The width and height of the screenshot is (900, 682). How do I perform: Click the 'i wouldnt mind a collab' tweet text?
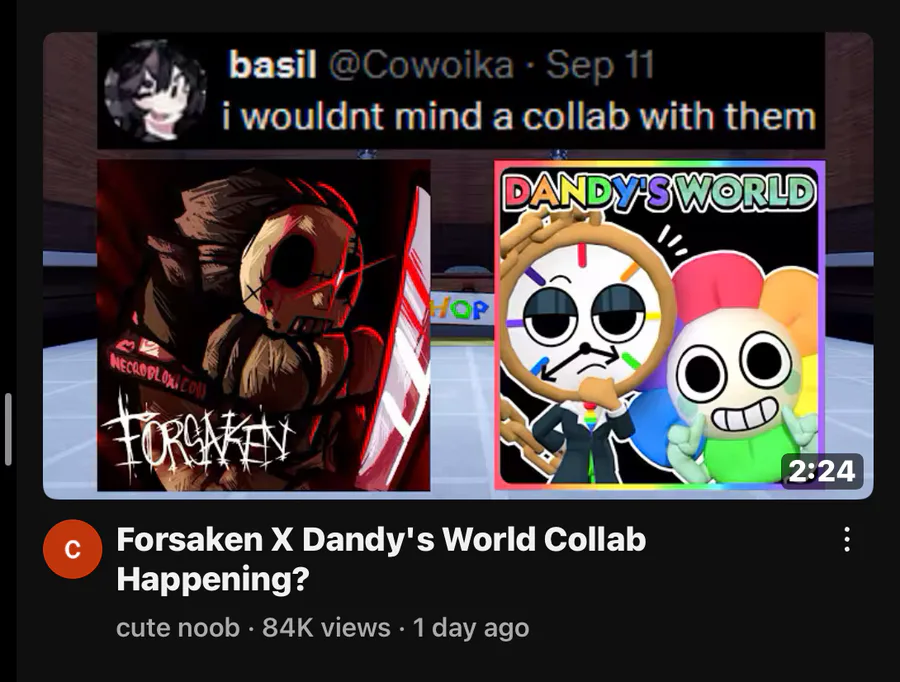pos(519,116)
